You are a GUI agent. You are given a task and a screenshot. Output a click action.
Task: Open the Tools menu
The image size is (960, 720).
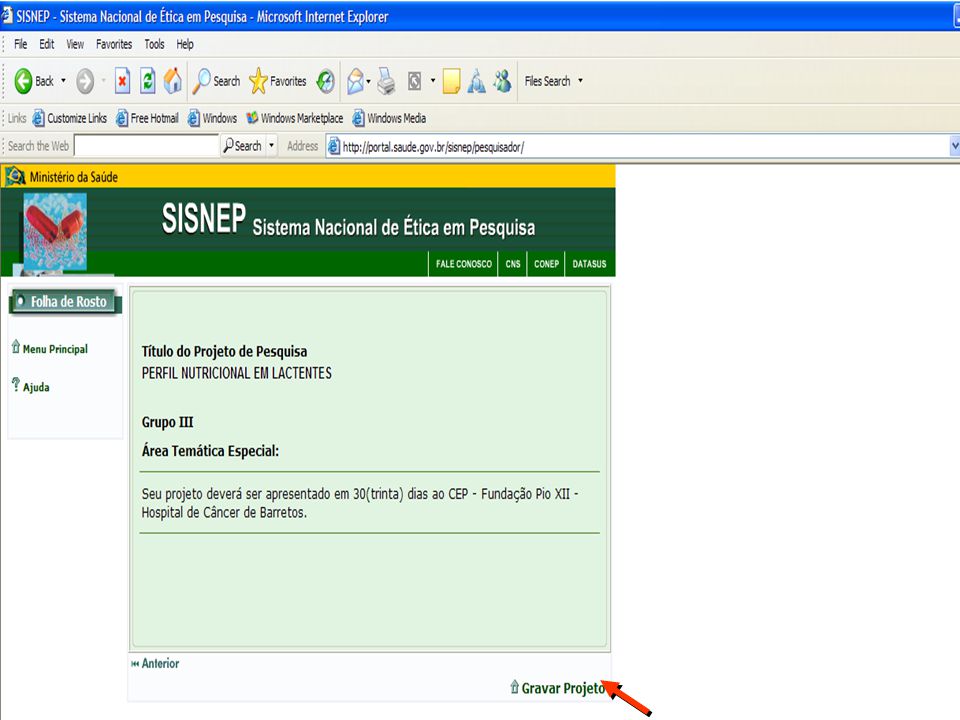click(154, 44)
